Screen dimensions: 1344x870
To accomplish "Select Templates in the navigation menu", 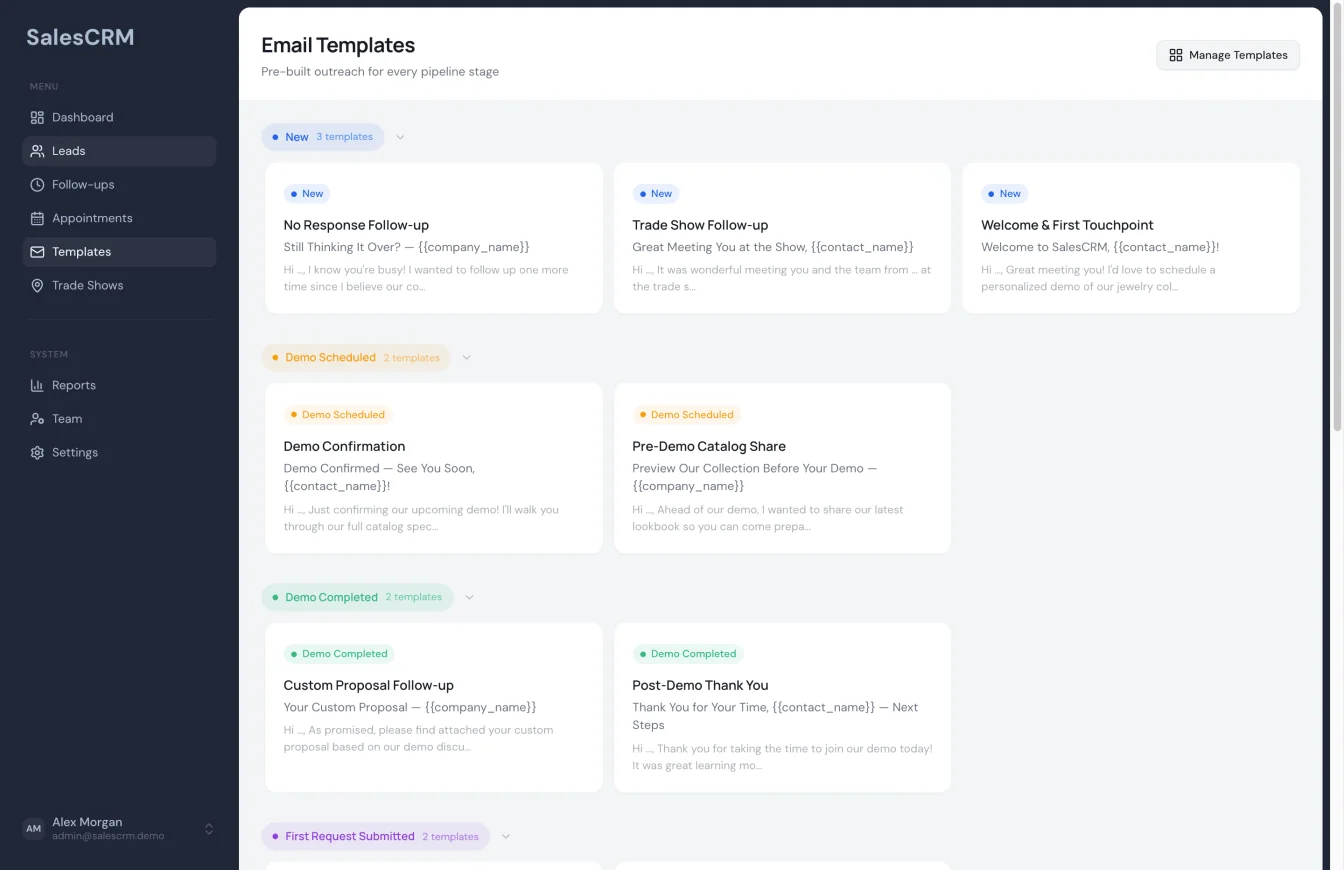I will point(81,251).
